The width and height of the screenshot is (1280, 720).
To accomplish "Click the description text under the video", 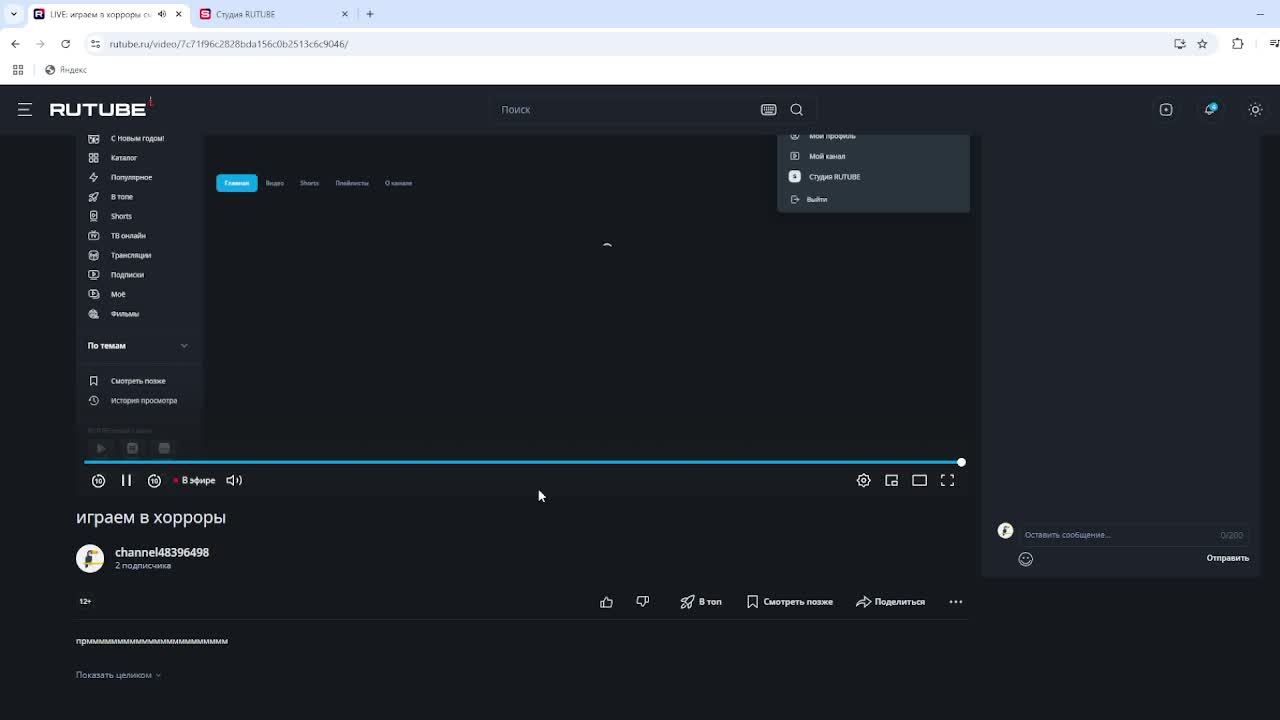I will (x=152, y=641).
